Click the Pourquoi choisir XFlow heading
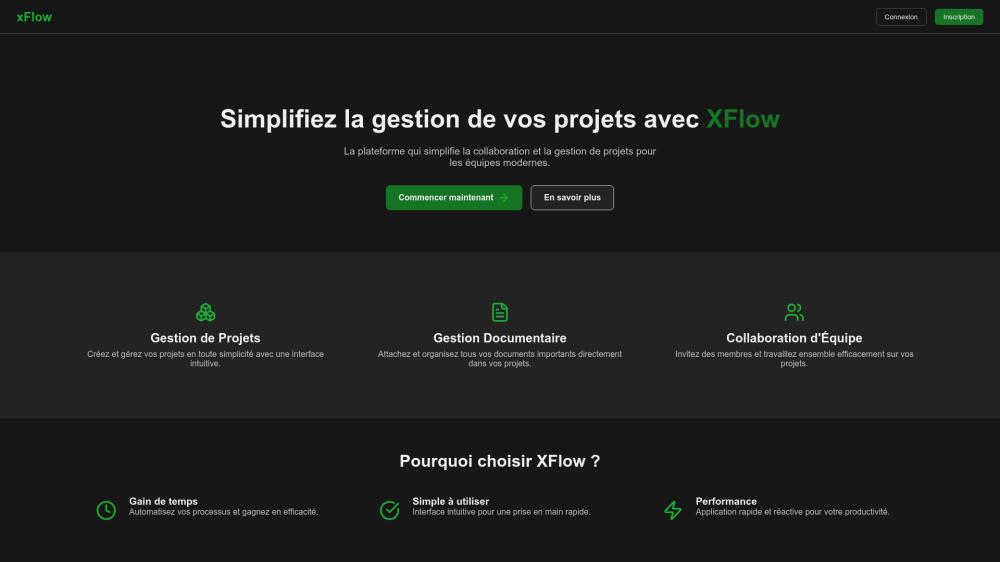1000x562 pixels. pyautogui.click(x=500, y=461)
